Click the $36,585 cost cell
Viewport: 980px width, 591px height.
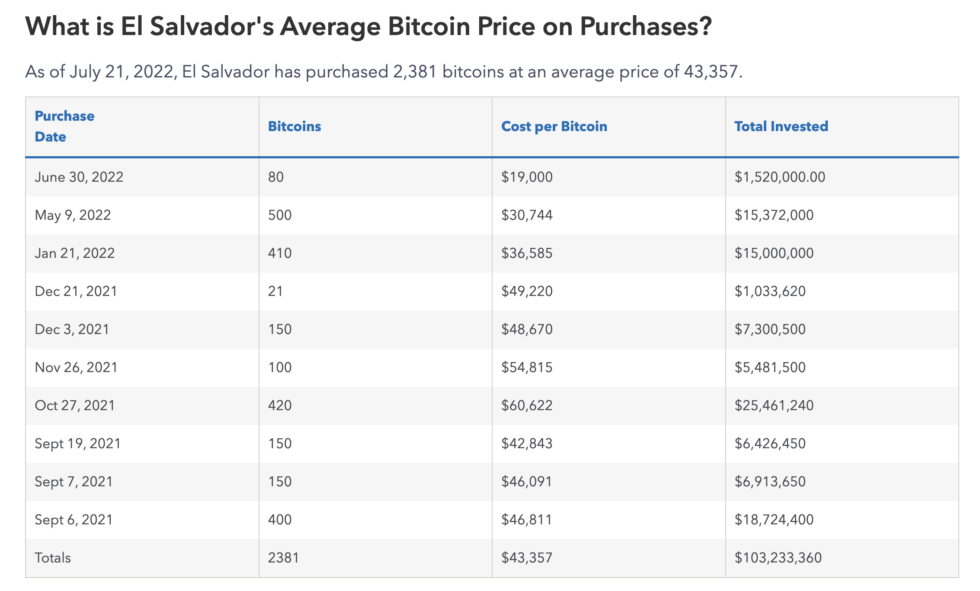tap(526, 253)
